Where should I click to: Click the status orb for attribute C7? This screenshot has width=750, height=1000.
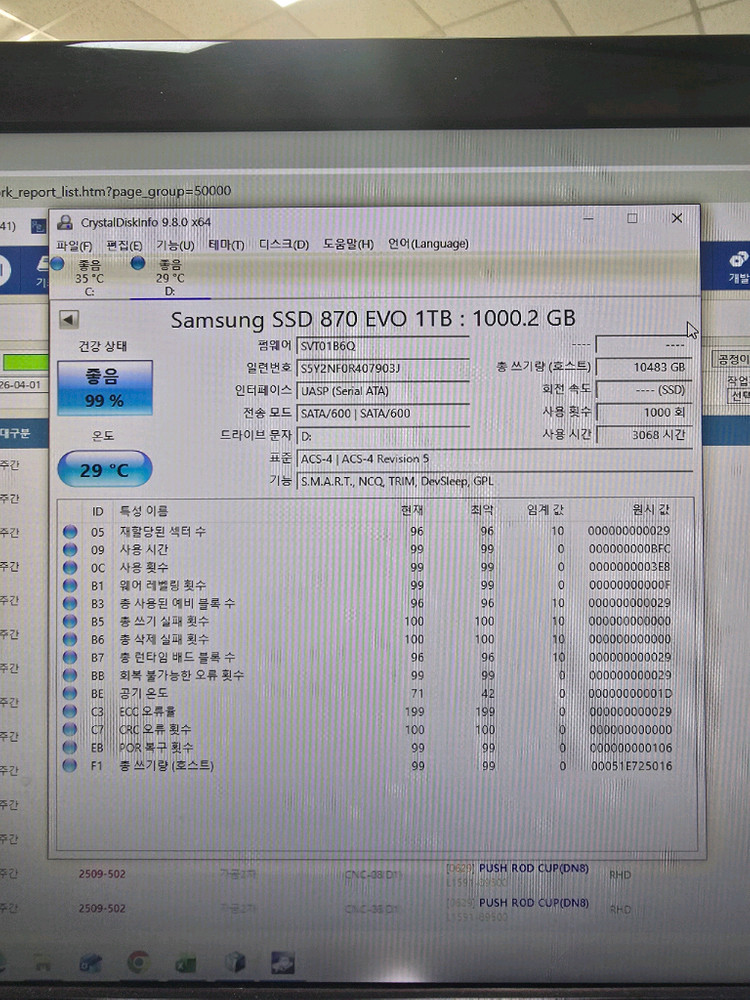[70, 730]
